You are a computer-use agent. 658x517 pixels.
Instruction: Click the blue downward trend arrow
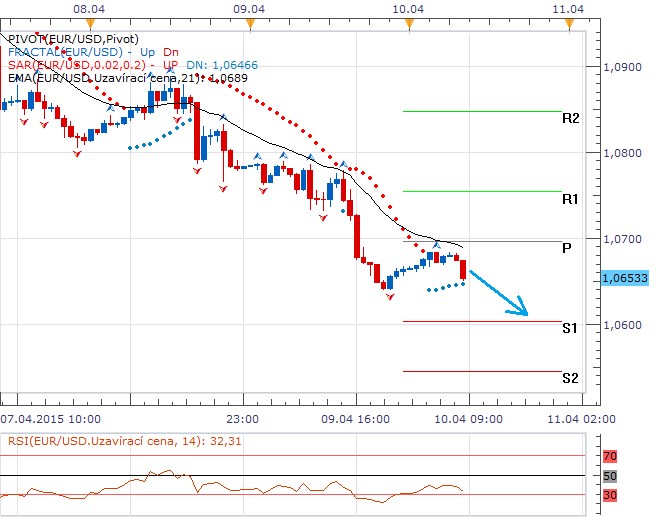tap(498, 292)
